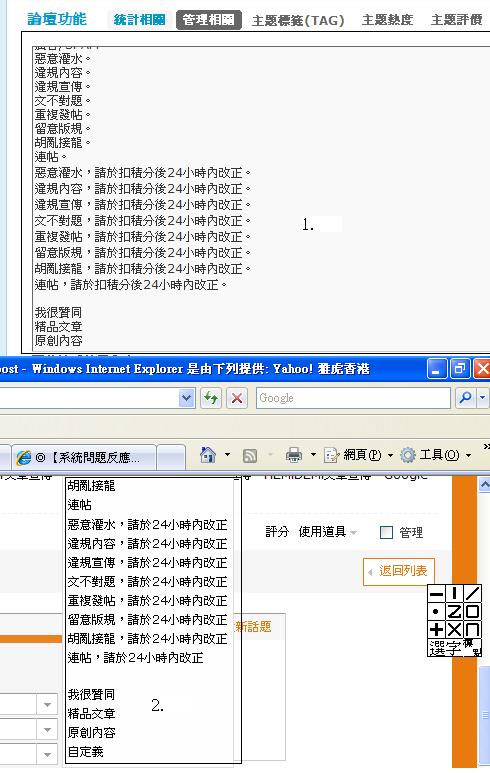Click the magnifier search button beside Google box
This screenshot has height=773, width=490.
[465, 398]
